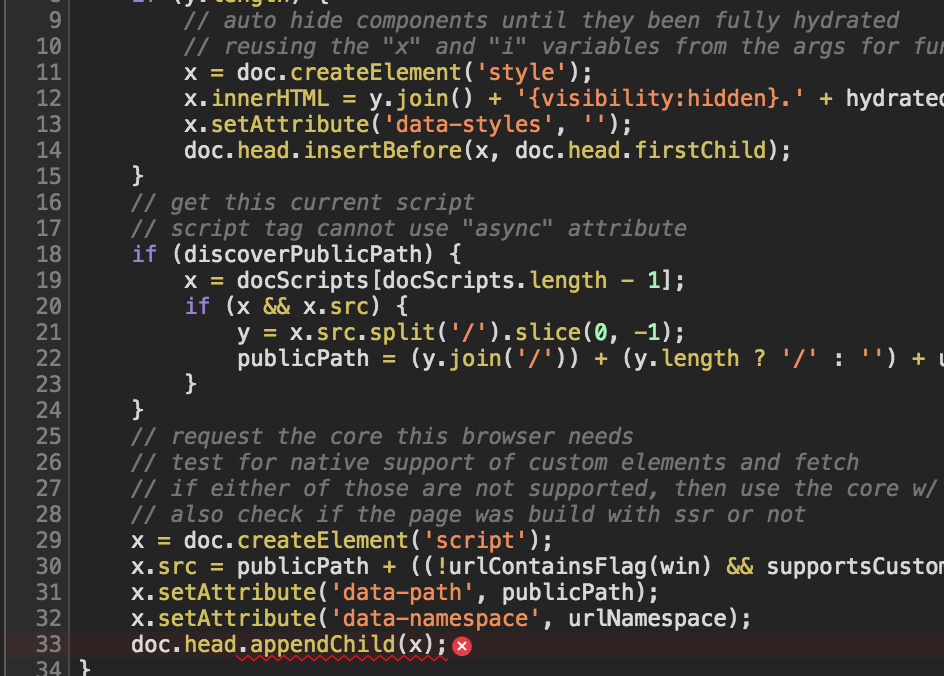
Task: Click line number 14 in the gutter
Action: click(49, 150)
